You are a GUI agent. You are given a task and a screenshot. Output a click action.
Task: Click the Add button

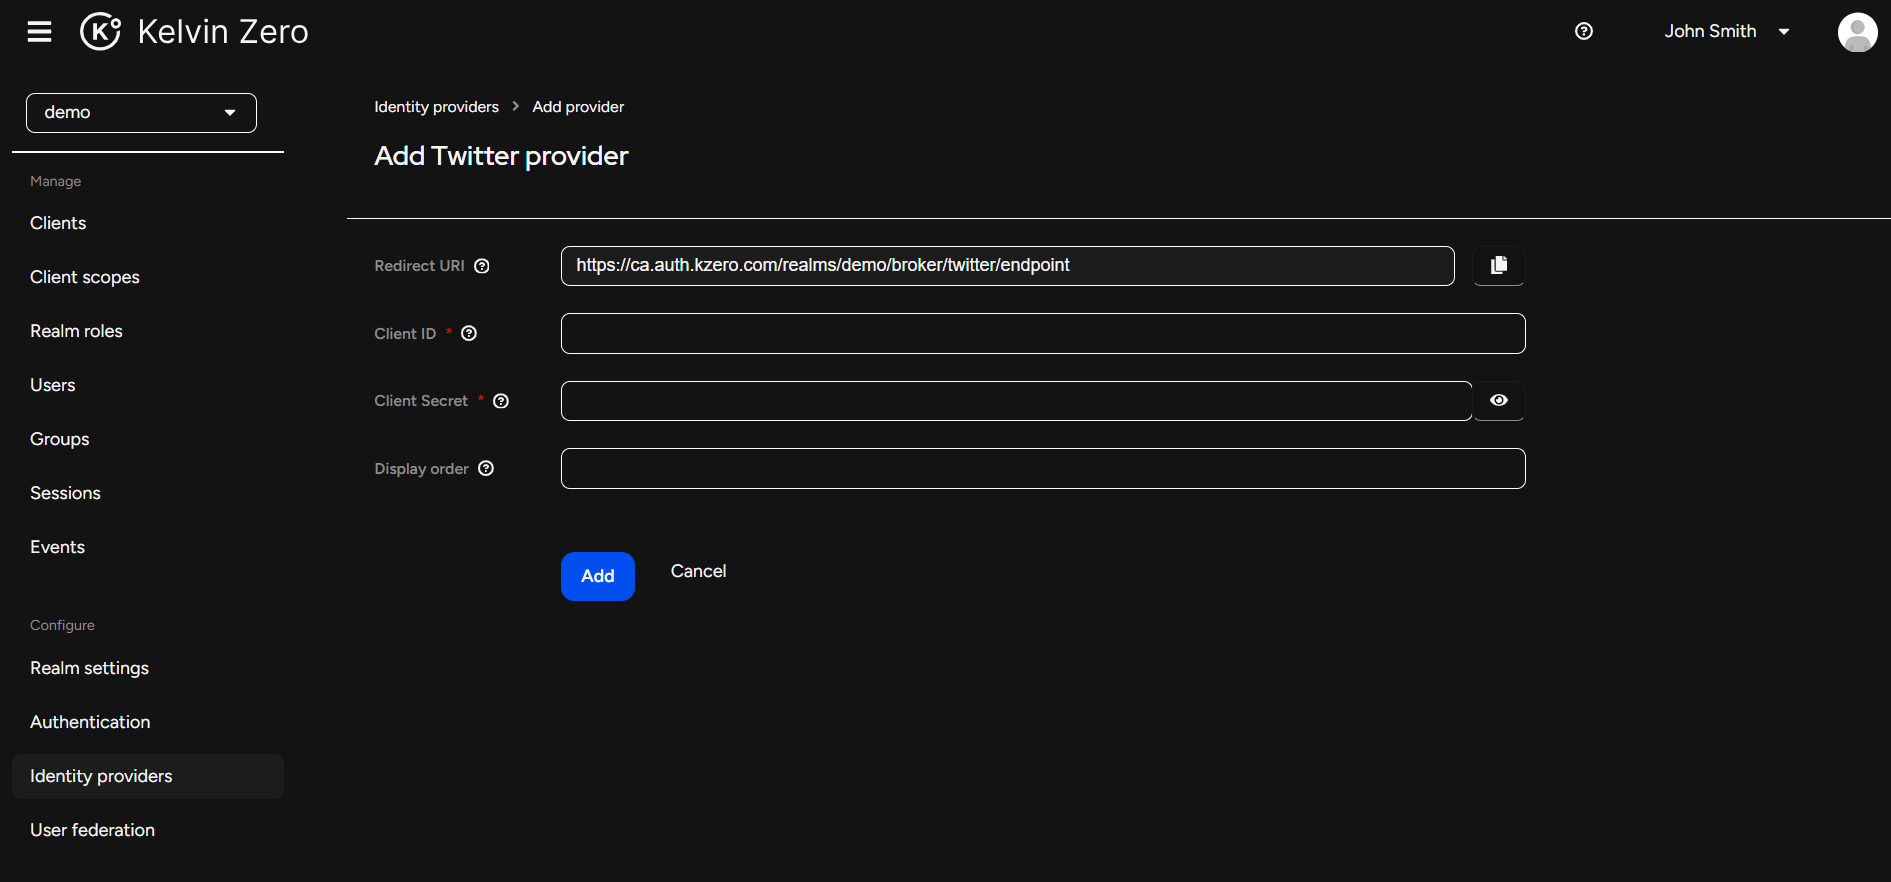(x=598, y=576)
